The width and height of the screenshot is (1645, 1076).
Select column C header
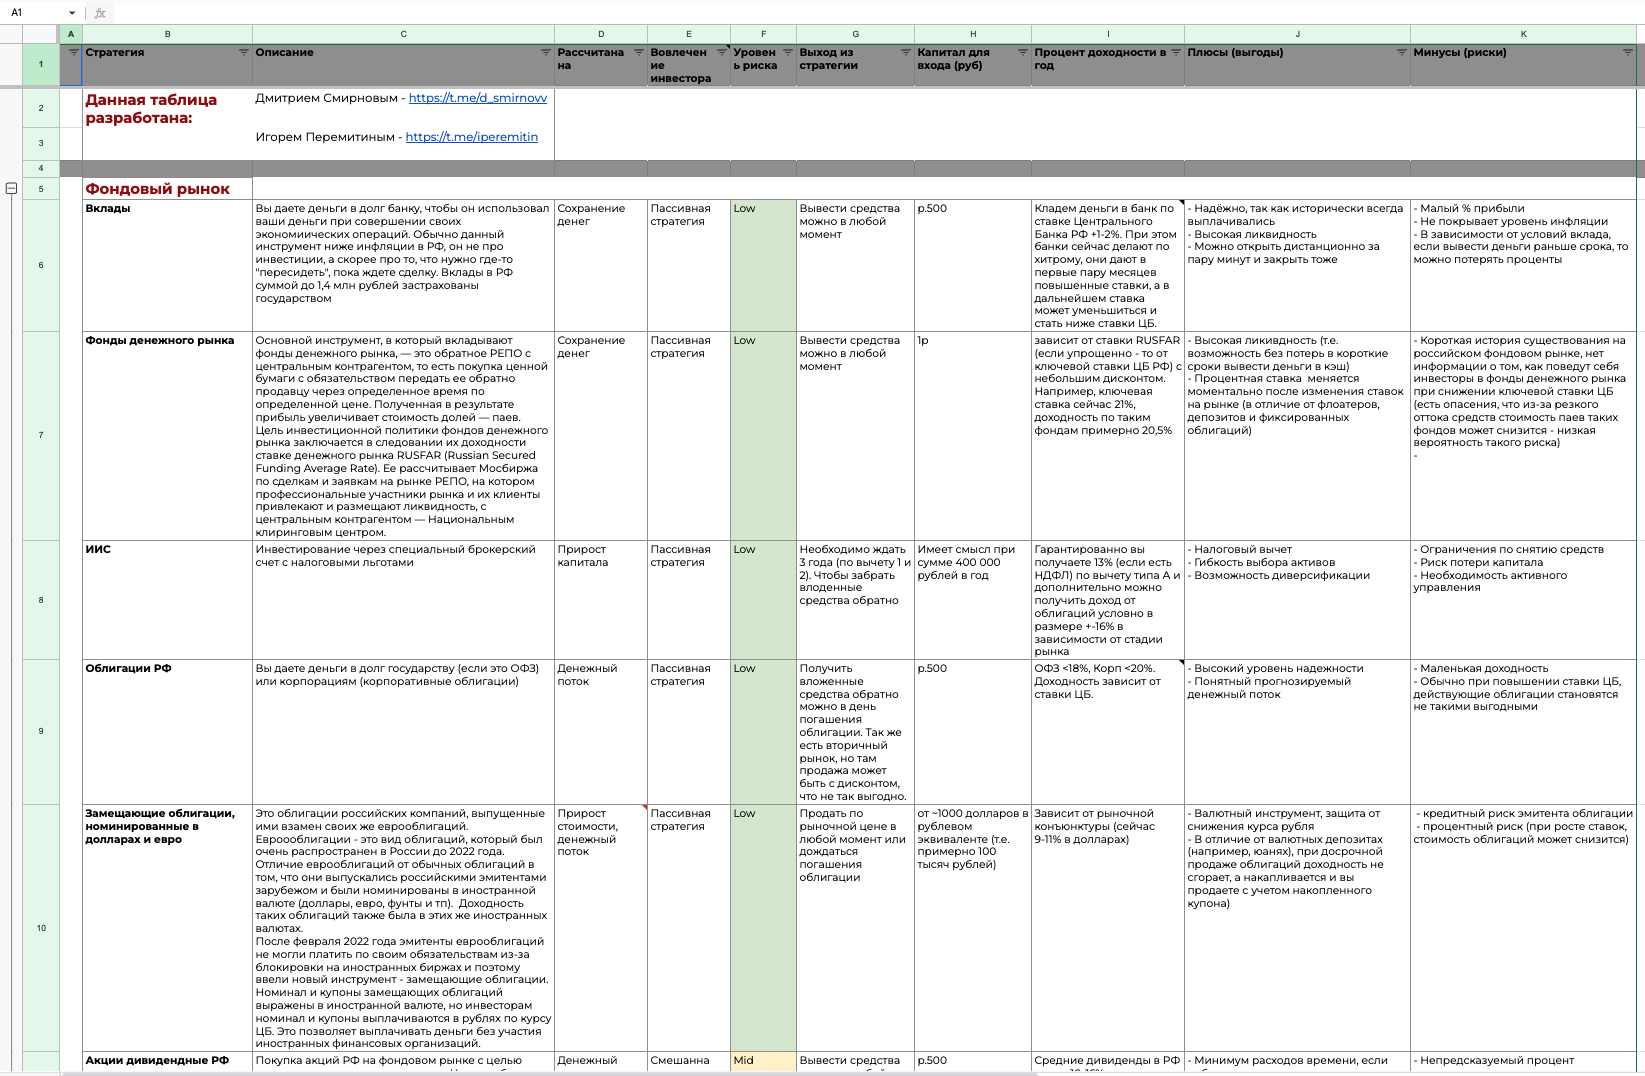pyautogui.click(x=403, y=34)
